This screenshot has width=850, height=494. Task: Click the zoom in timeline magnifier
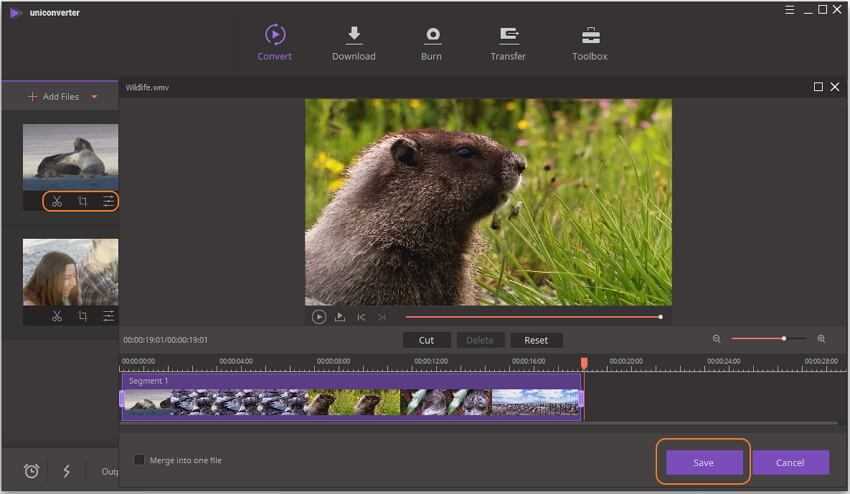click(821, 339)
